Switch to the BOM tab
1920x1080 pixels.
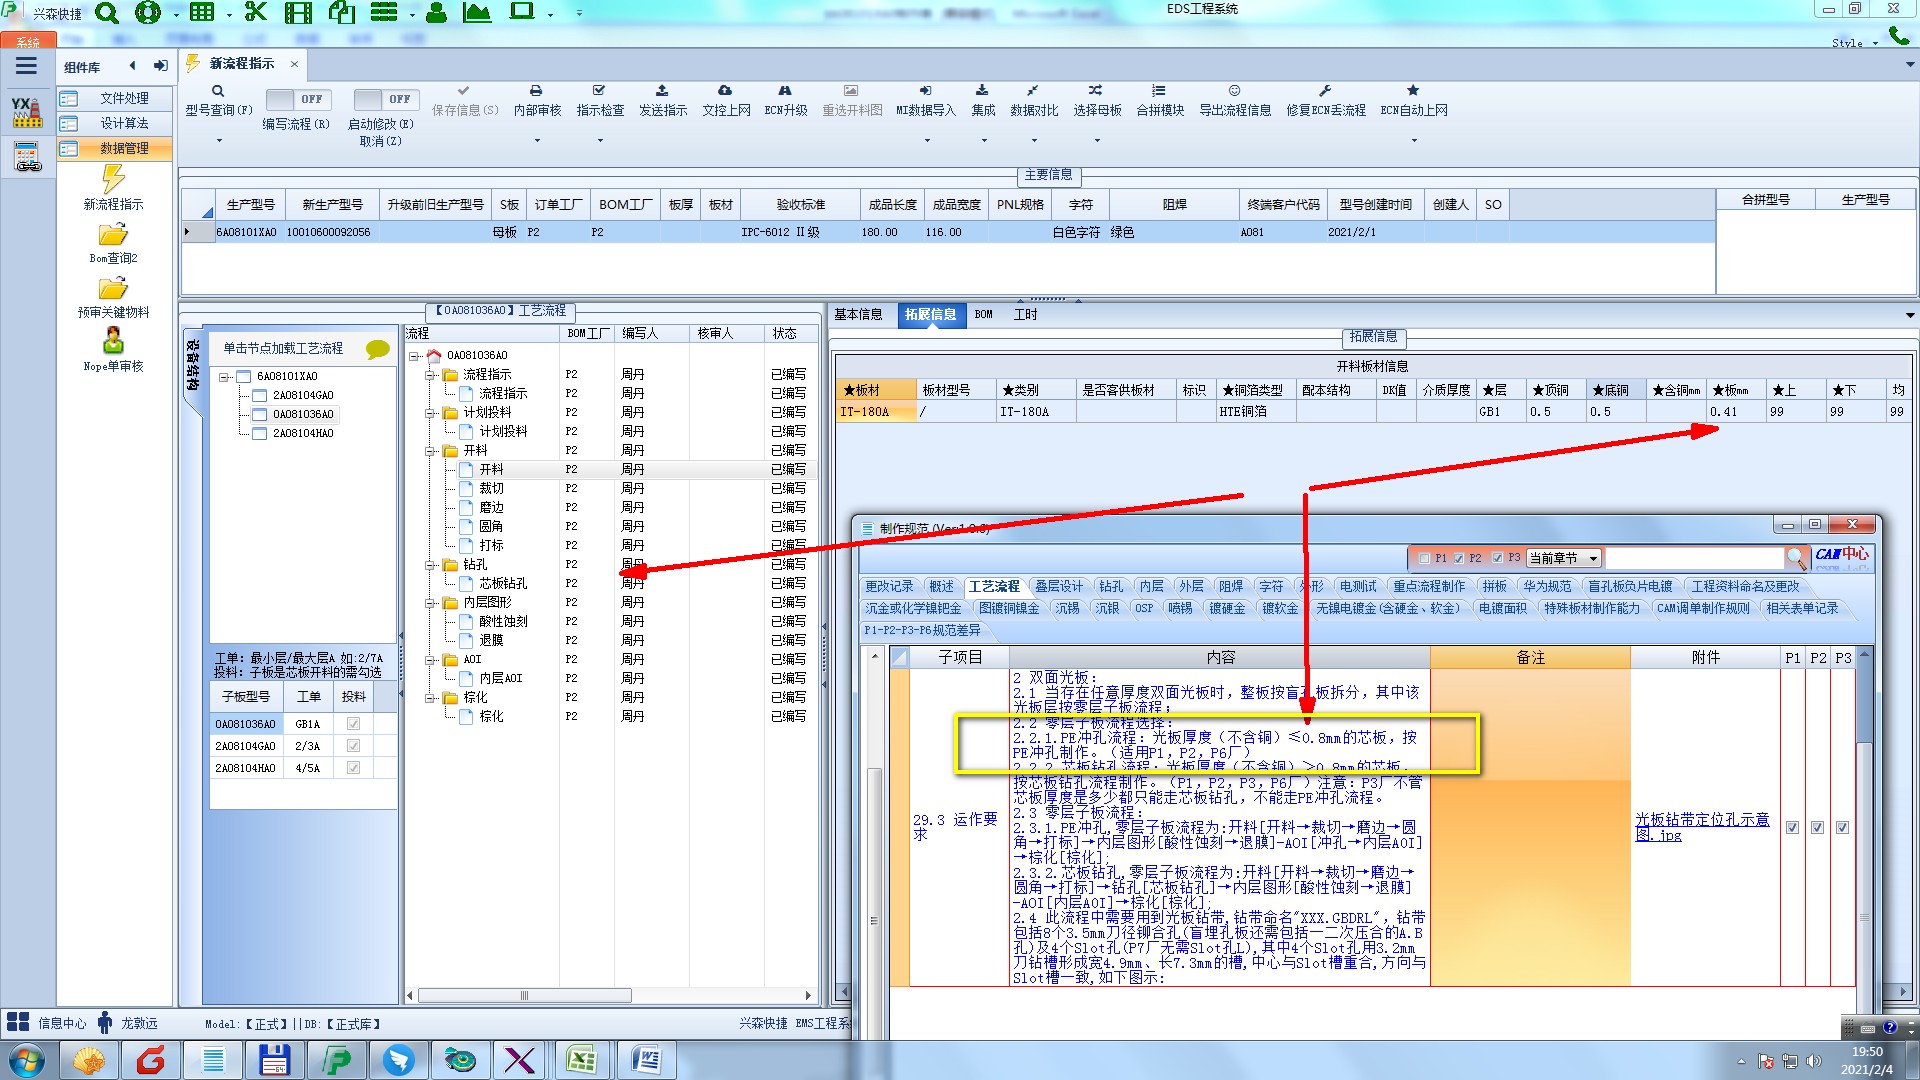(983, 314)
